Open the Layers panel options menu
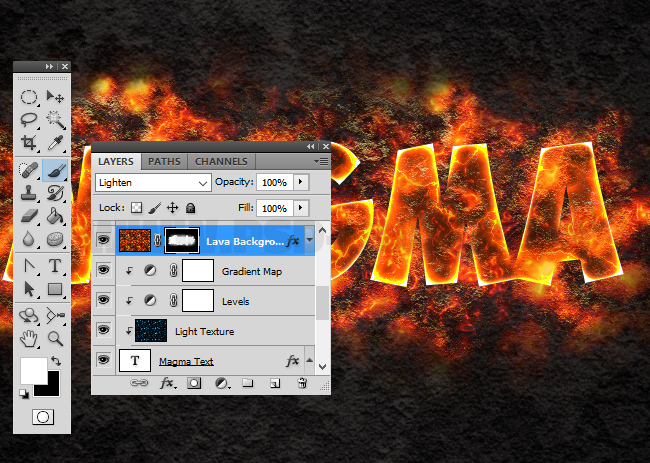 (321, 161)
